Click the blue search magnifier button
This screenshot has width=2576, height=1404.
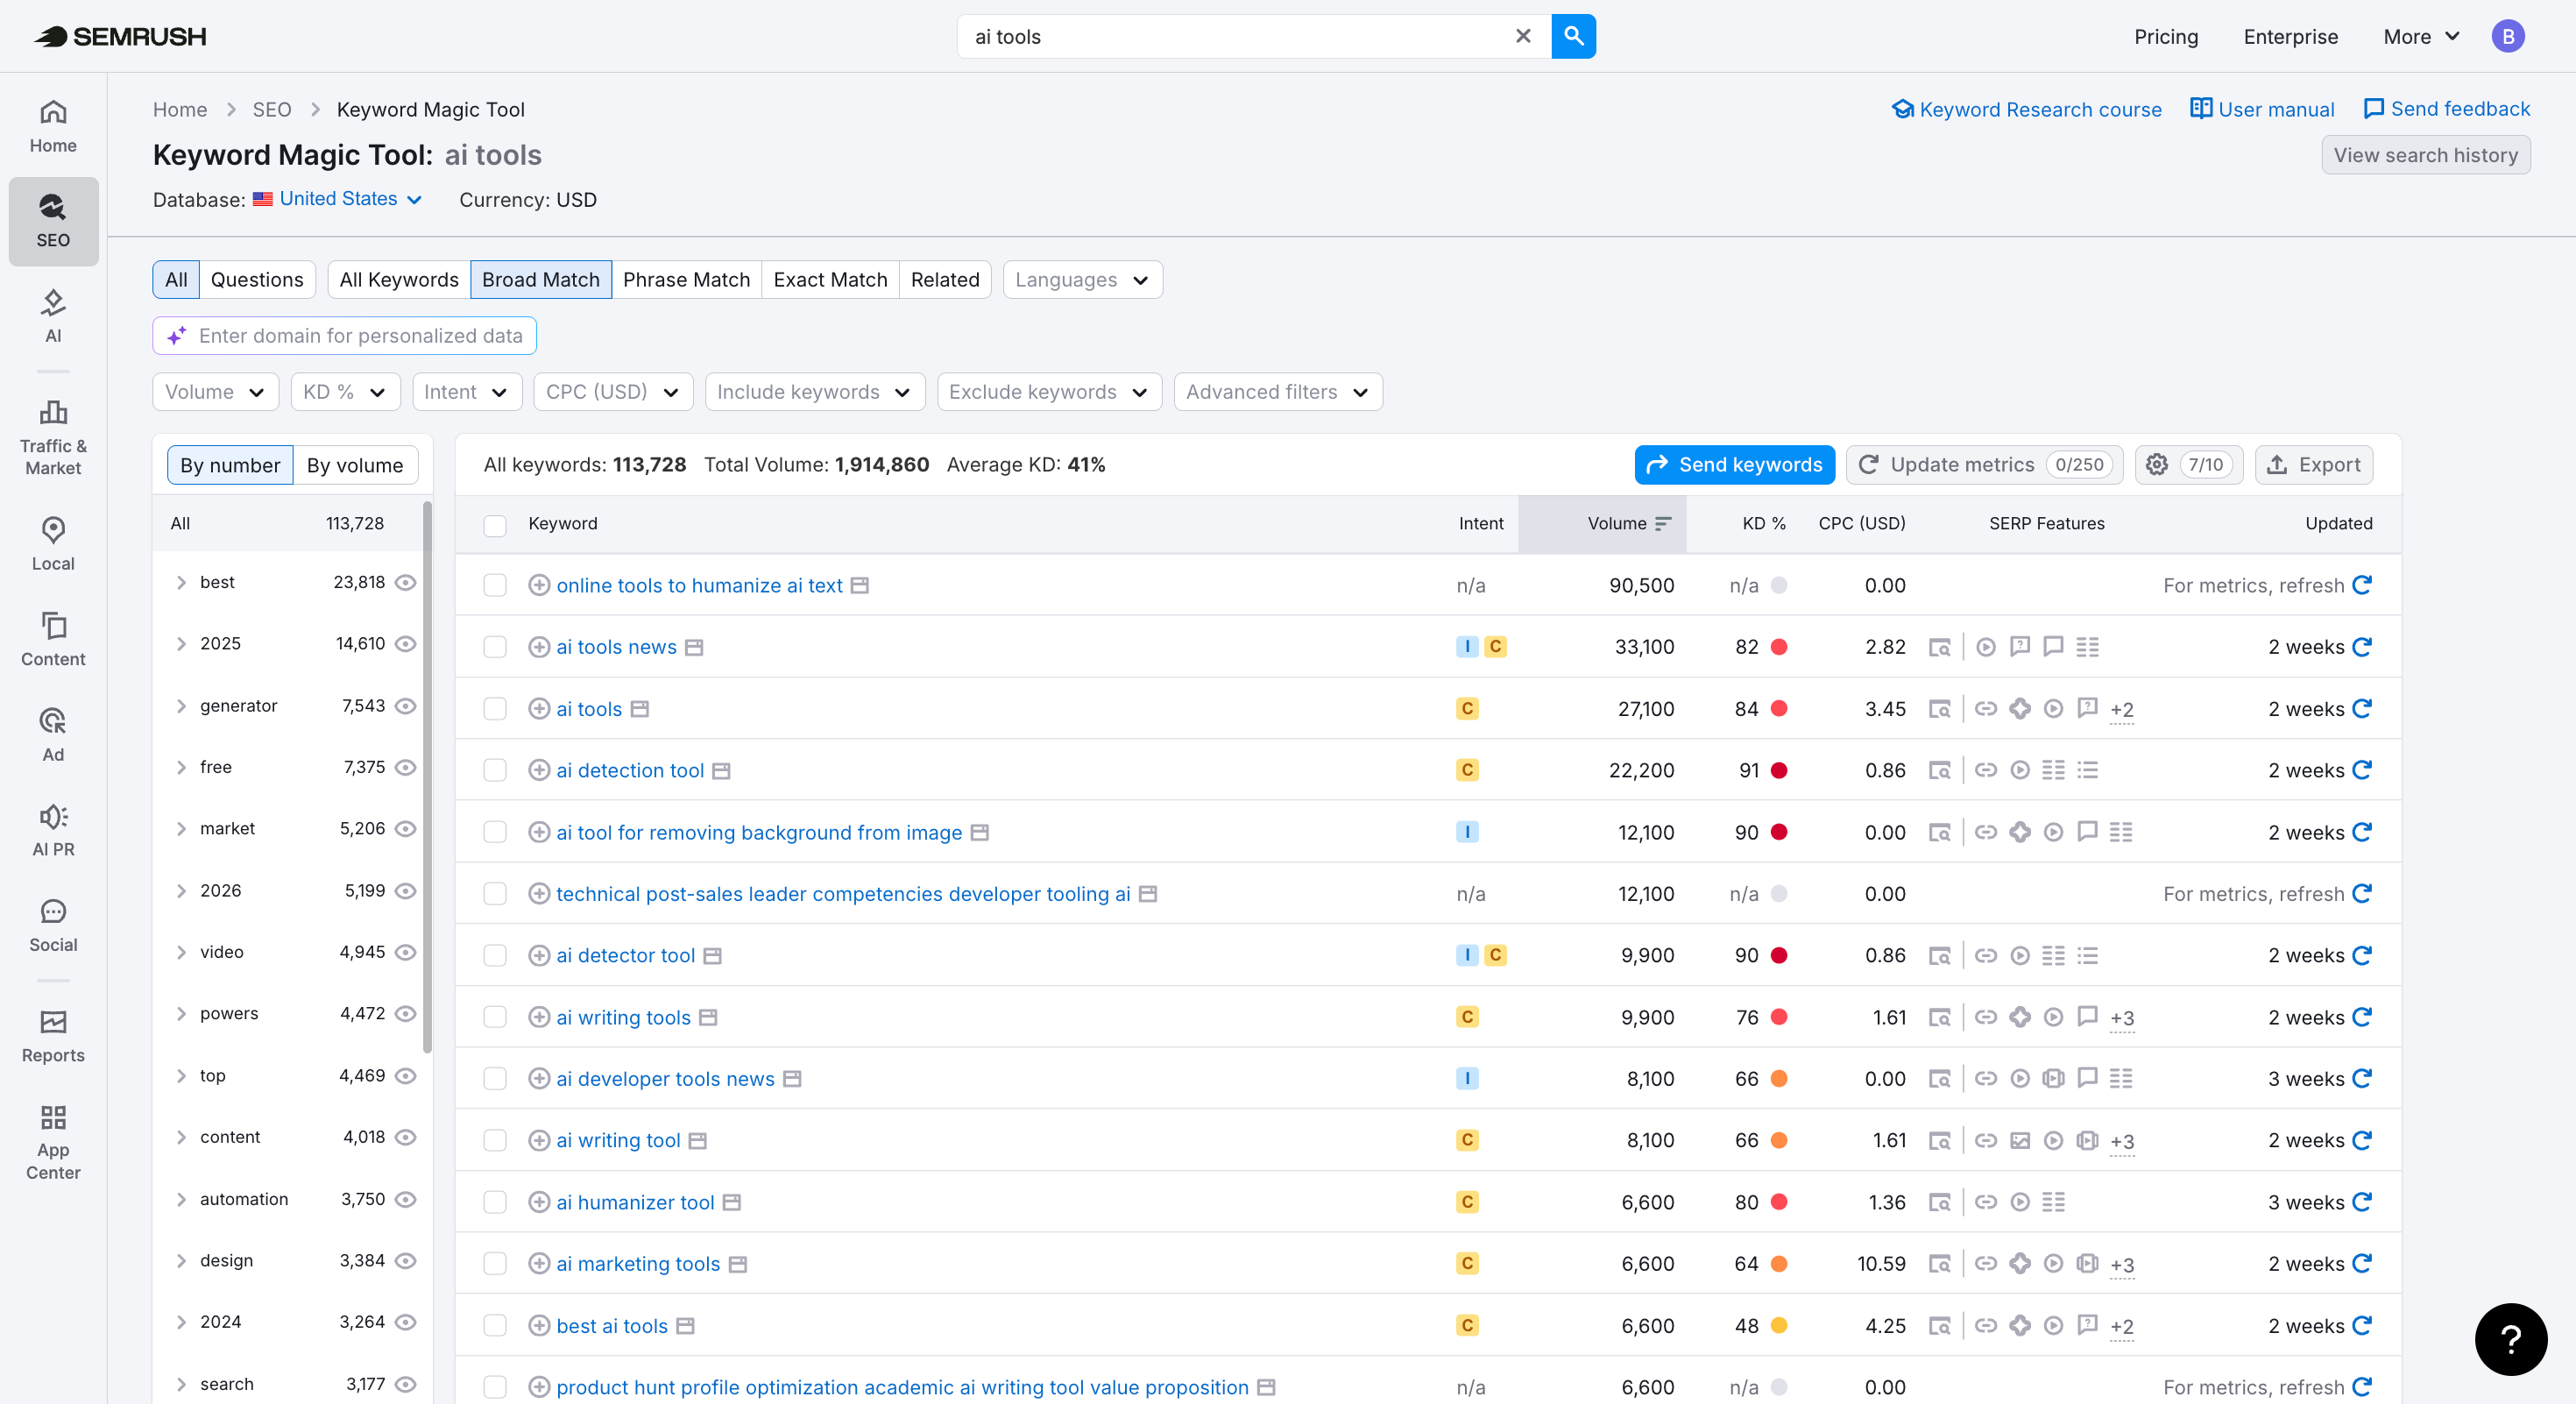pyautogui.click(x=1573, y=36)
